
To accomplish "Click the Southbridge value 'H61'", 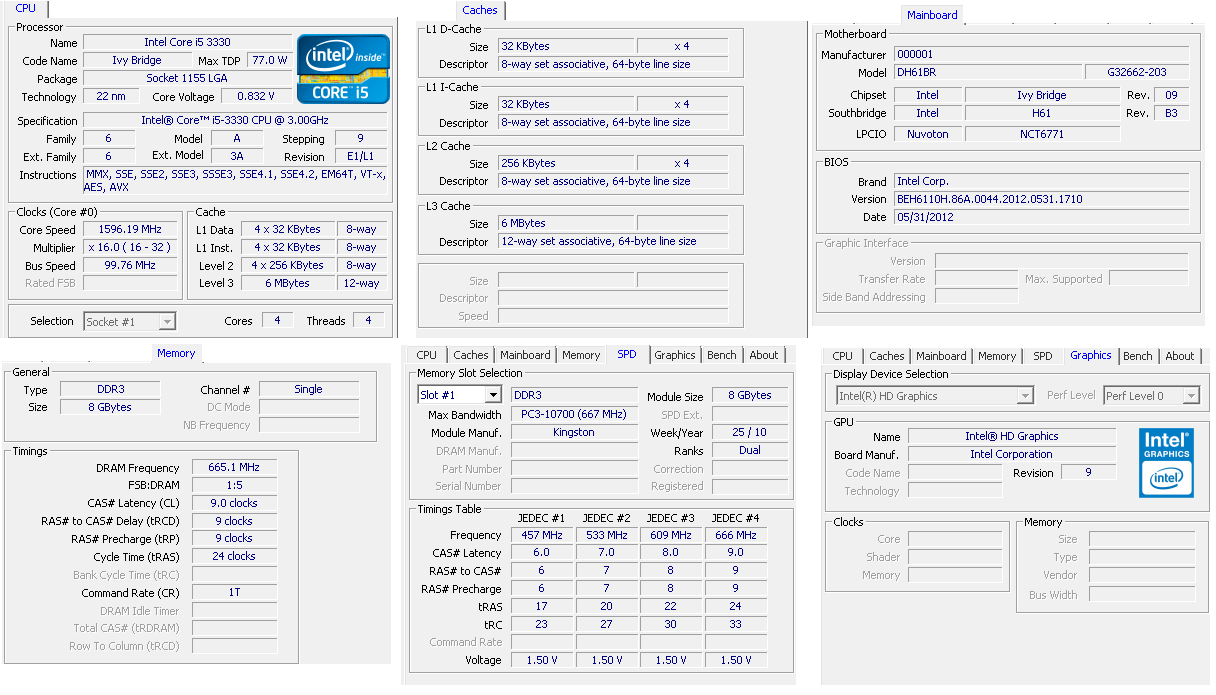I will [x=1041, y=113].
